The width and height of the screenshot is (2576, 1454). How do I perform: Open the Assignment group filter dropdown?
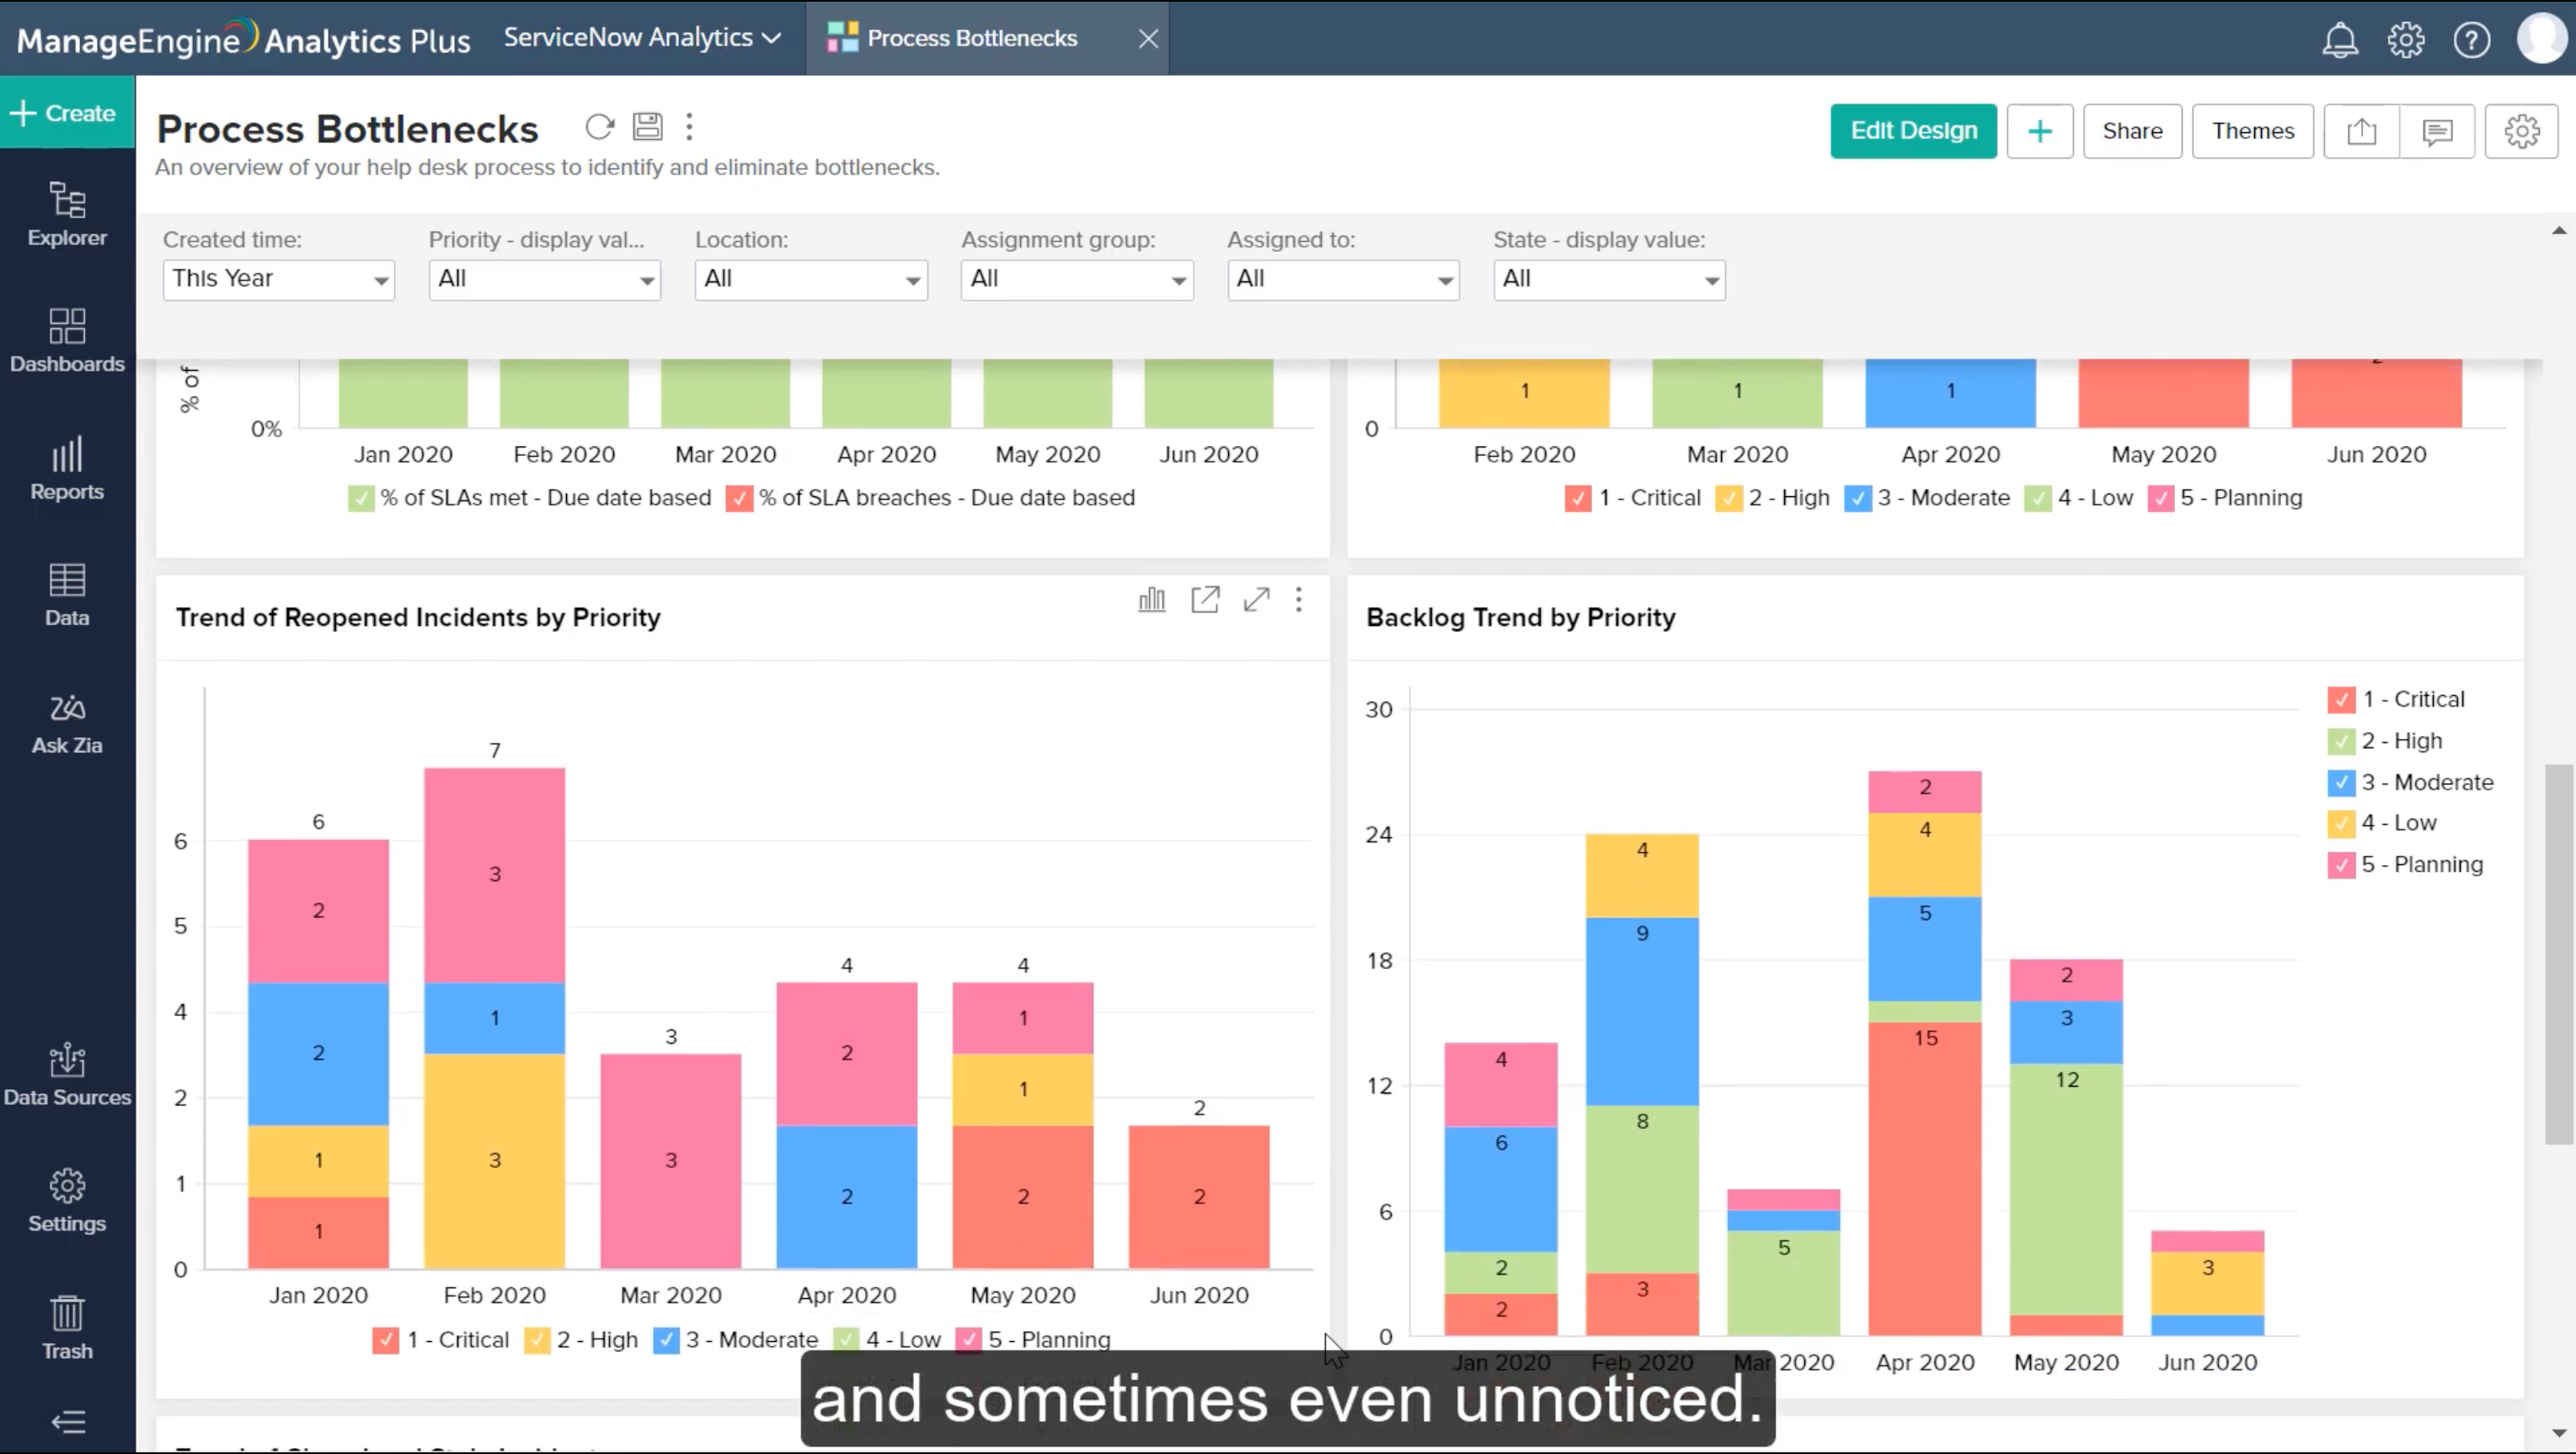pos(1076,279)
